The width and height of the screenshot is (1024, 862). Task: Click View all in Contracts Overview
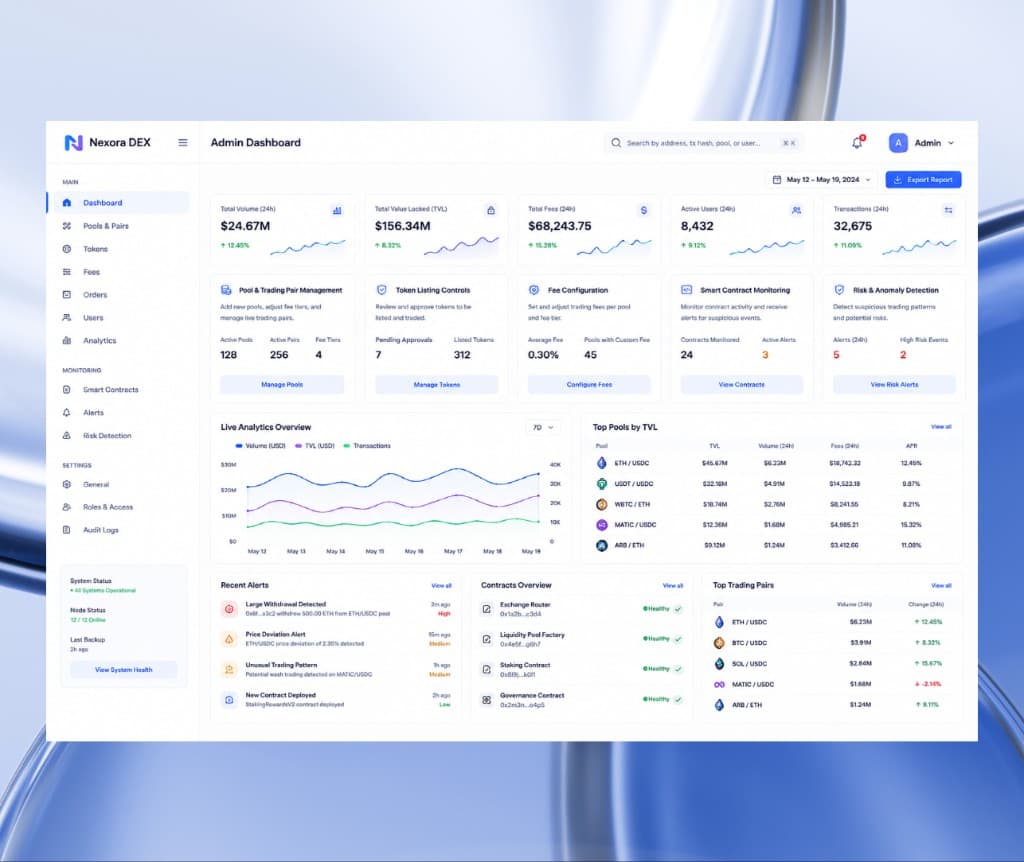(x=673, y=586)
